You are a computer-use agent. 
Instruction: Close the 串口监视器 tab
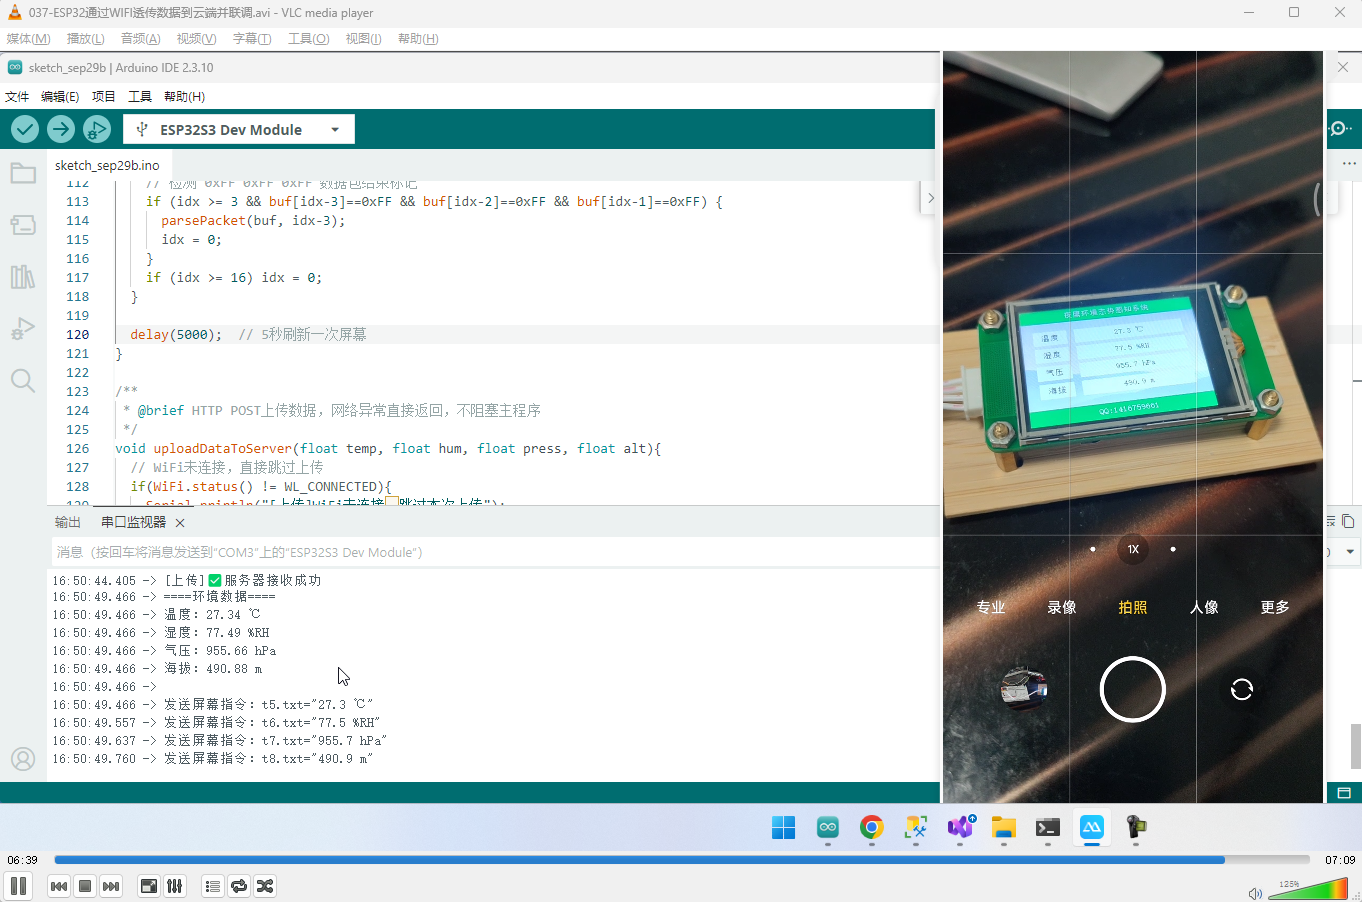pos(180,523)
